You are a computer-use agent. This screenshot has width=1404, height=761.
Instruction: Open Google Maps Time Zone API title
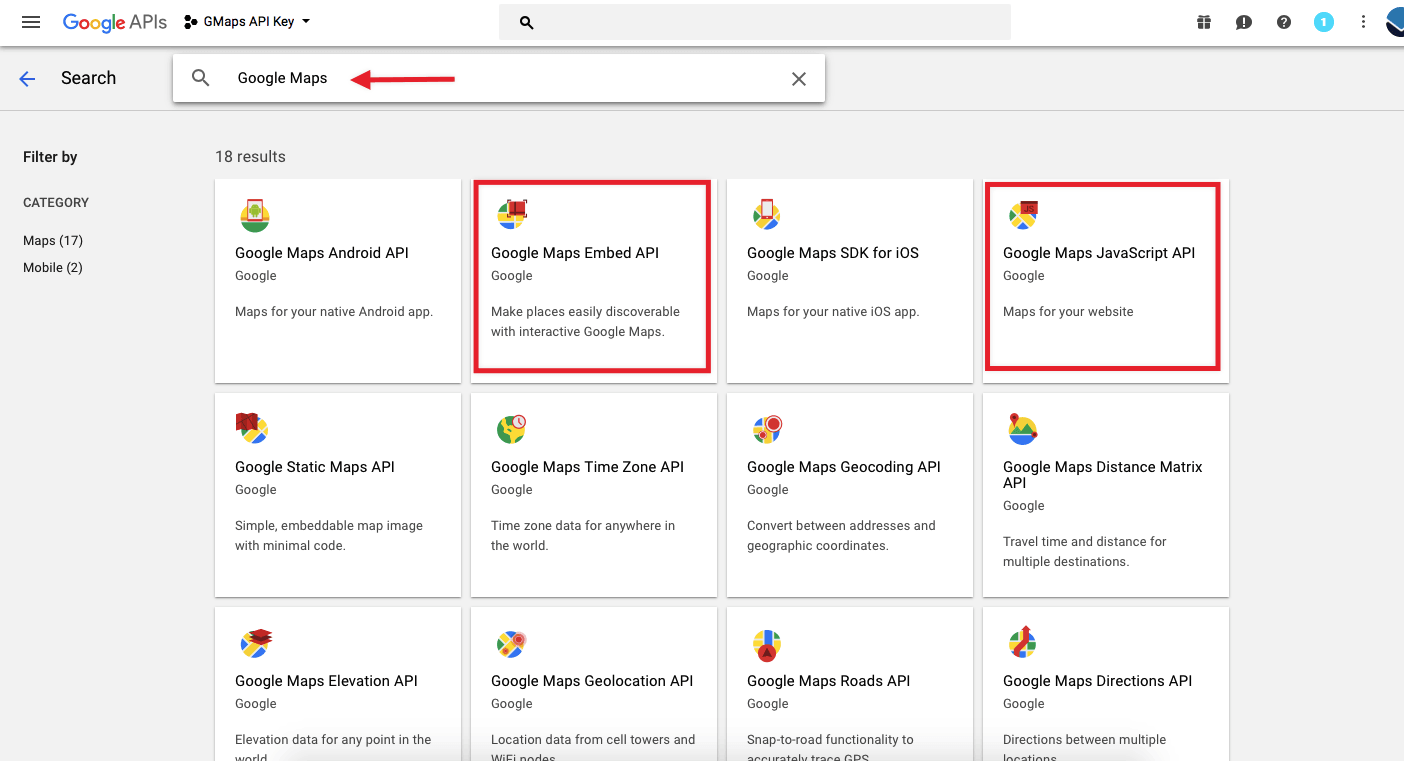[588, 467]
